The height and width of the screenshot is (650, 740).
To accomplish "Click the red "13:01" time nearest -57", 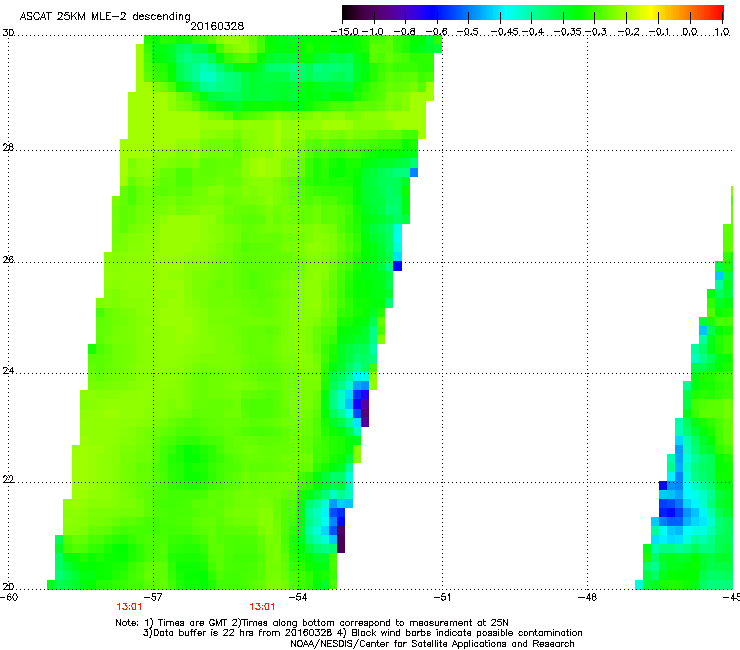I will [x=129, y=607].
